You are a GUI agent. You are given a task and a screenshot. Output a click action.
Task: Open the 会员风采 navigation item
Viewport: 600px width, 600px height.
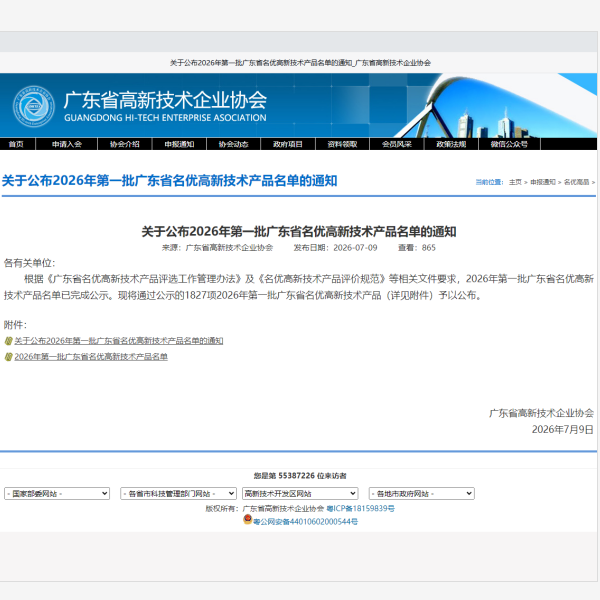pyautogui.click(x=396, y=144)
